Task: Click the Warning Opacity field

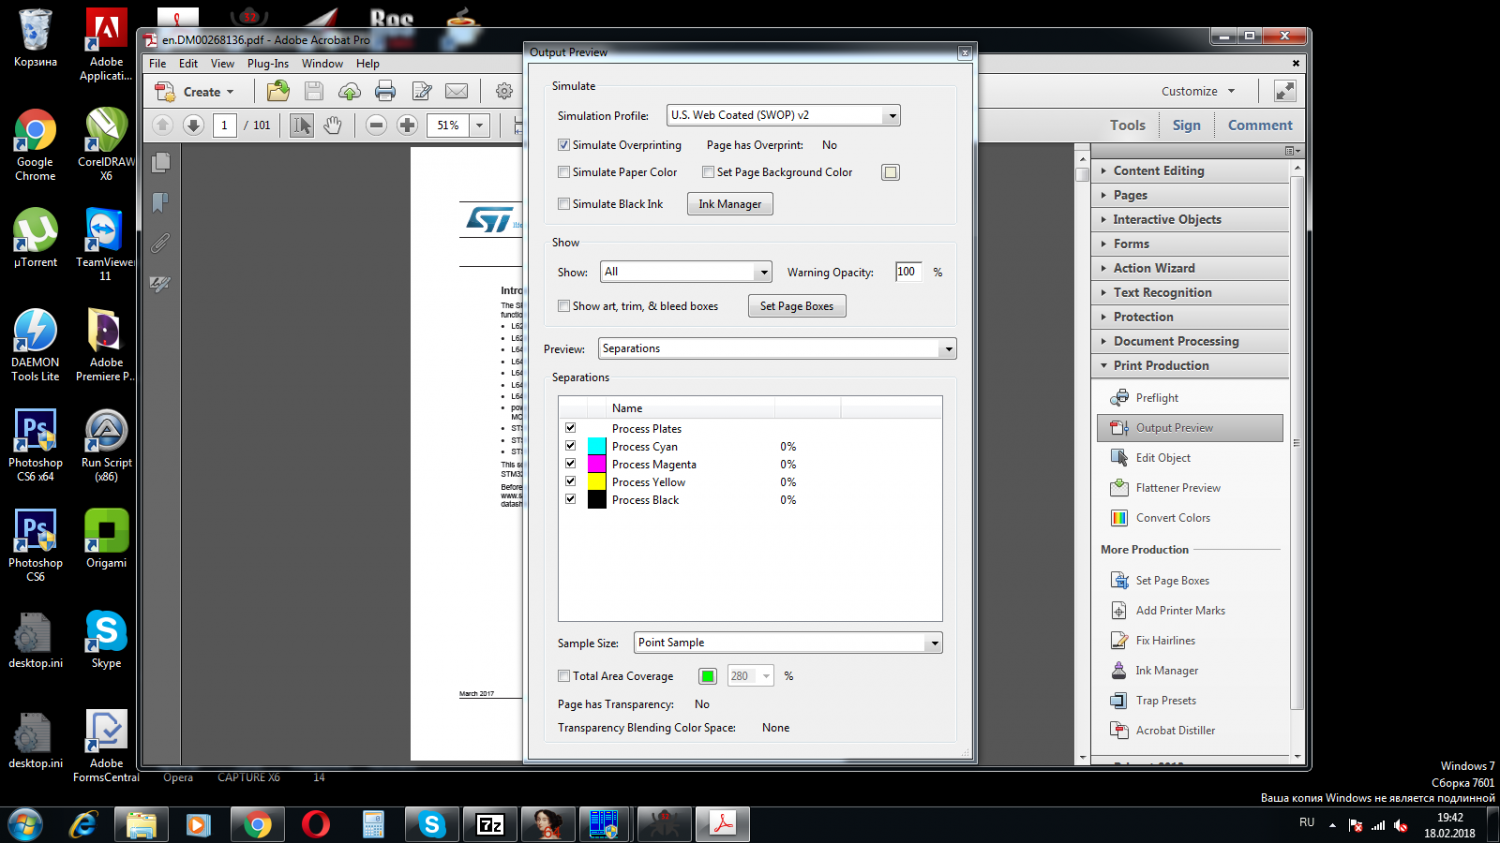Action: 908,272
